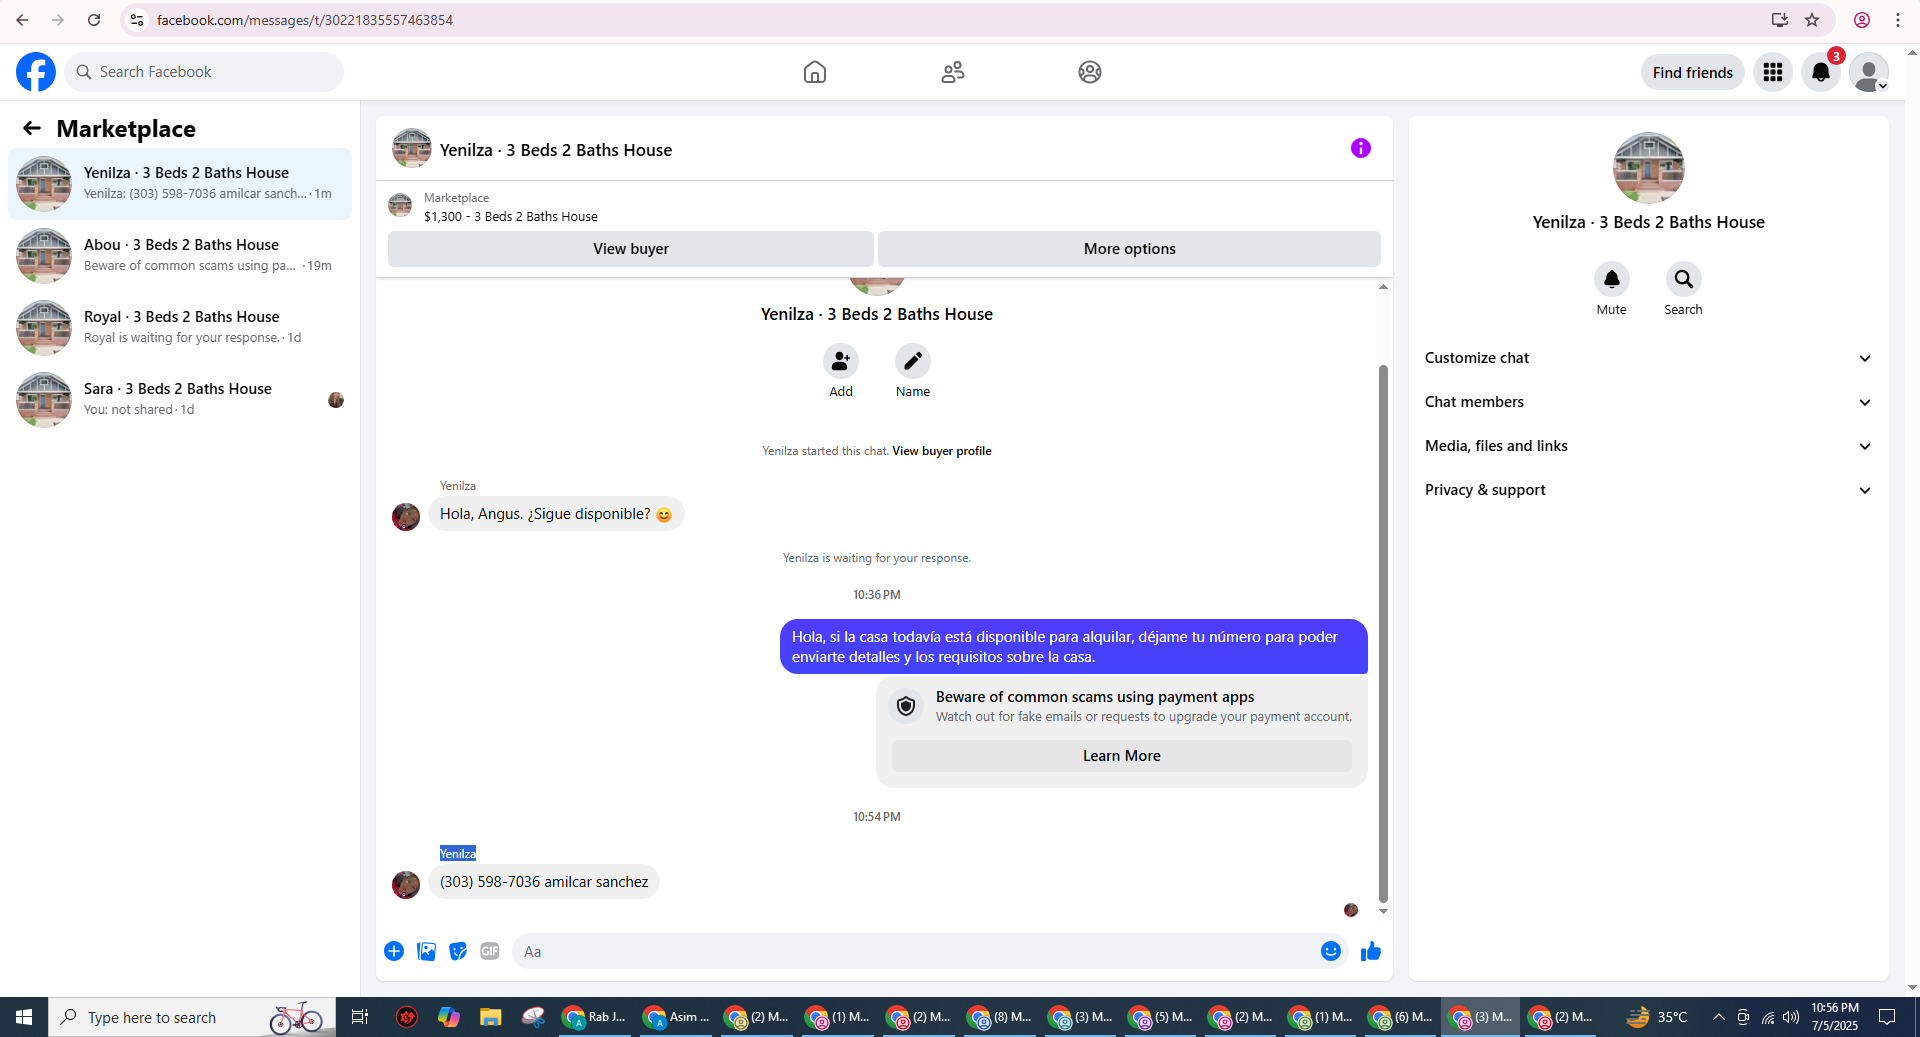Open the Facebook menu grid icon
1920x1037 pixels.
click(x=1773, y=72)
